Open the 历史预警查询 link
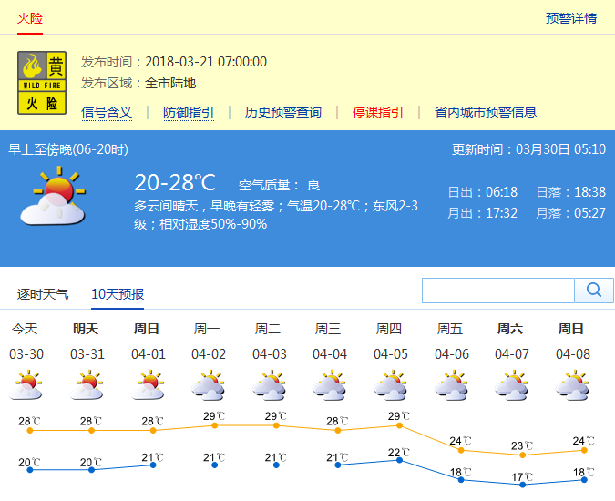This screenshot has width=615, height=501. coord(283,112)
